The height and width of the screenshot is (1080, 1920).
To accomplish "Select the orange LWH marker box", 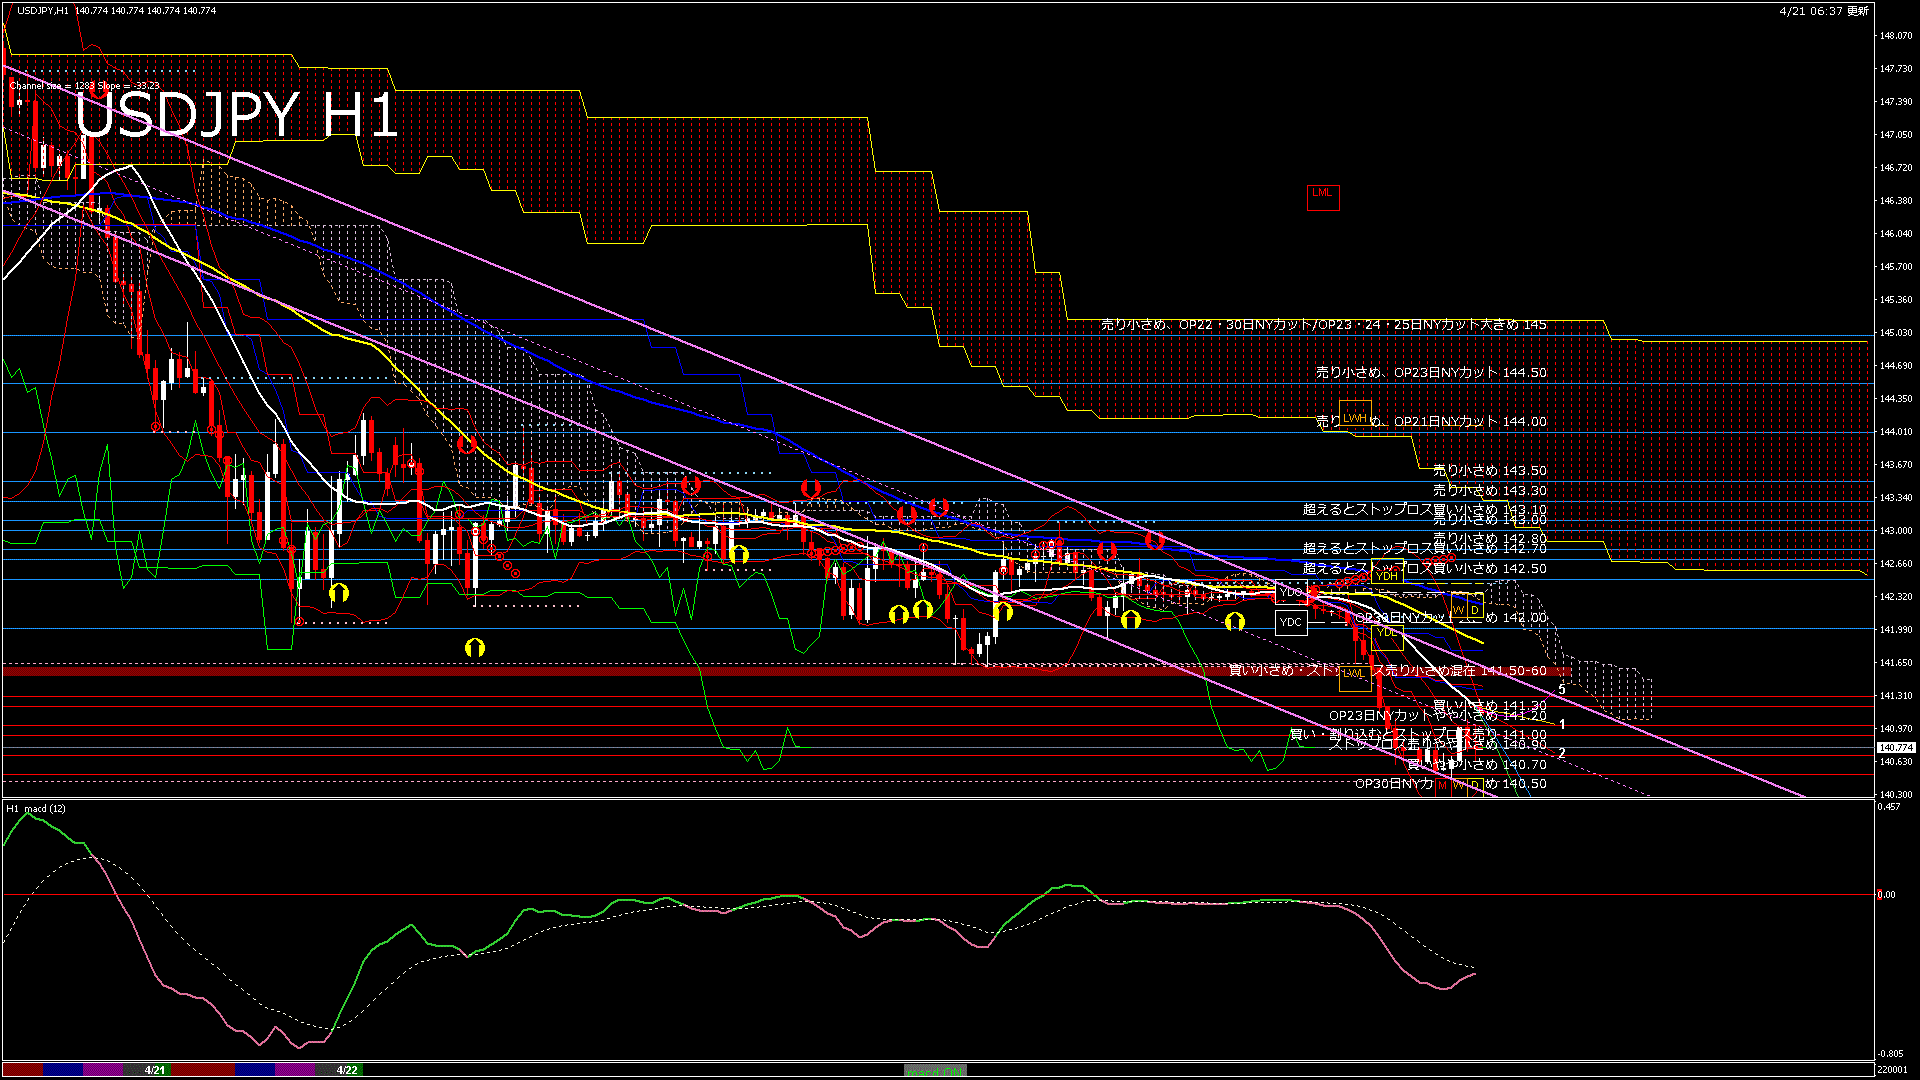I will click(1355, 412).
